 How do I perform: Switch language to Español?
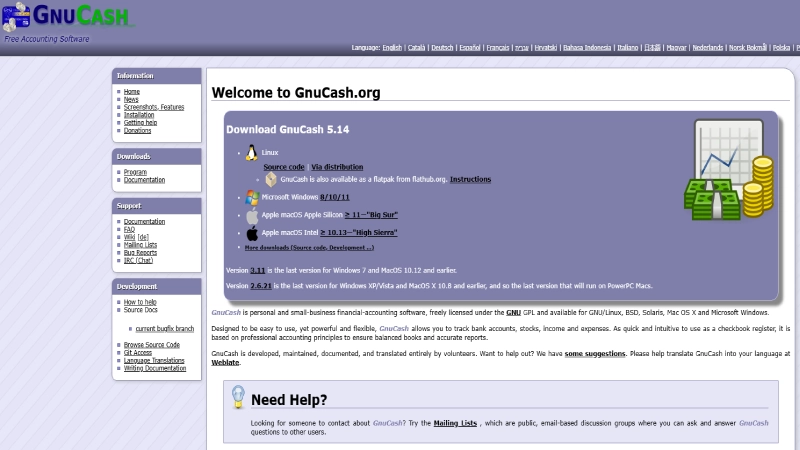469,47
